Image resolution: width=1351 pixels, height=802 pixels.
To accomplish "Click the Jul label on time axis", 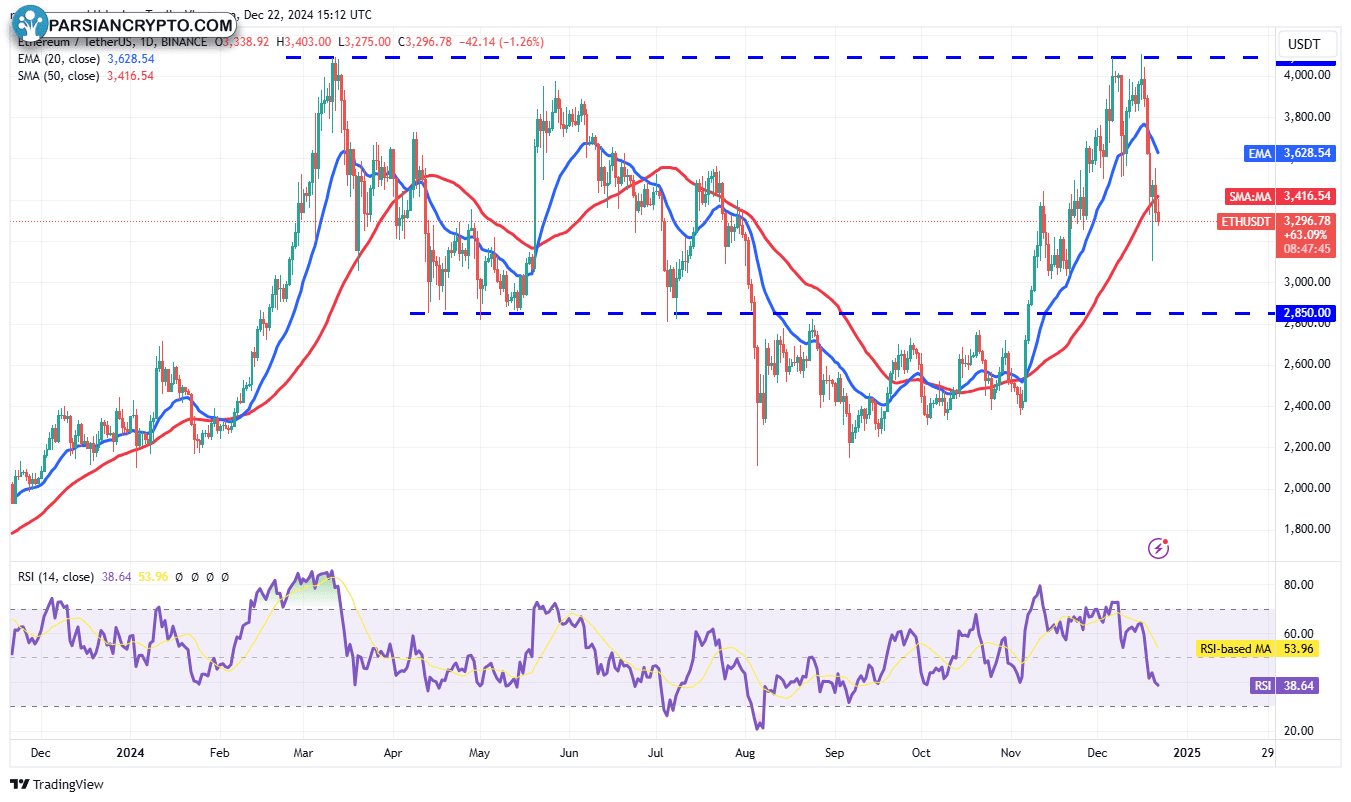I will click(656, 751).
